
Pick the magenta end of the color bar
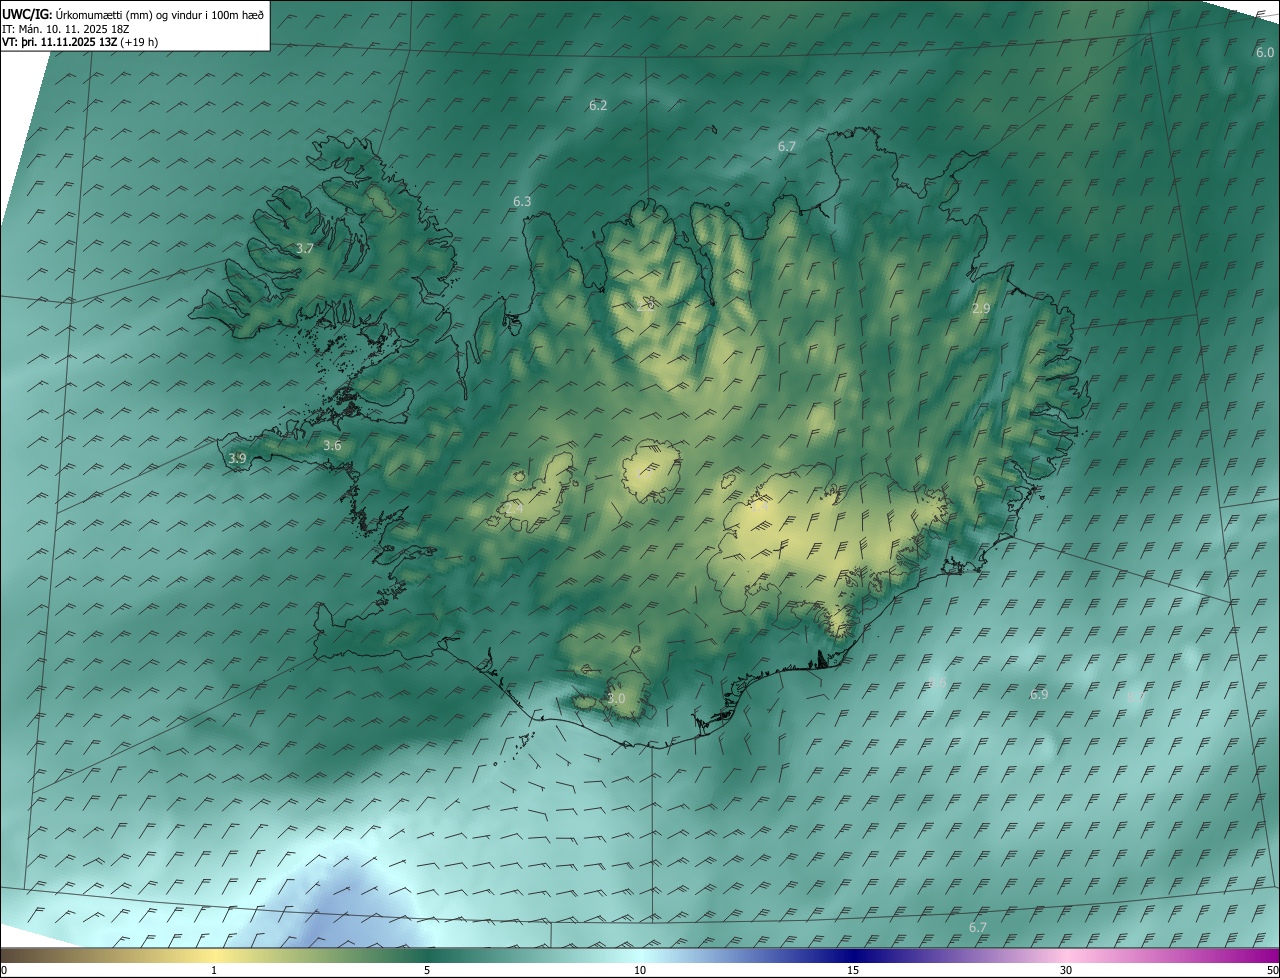coord(1250,956)
